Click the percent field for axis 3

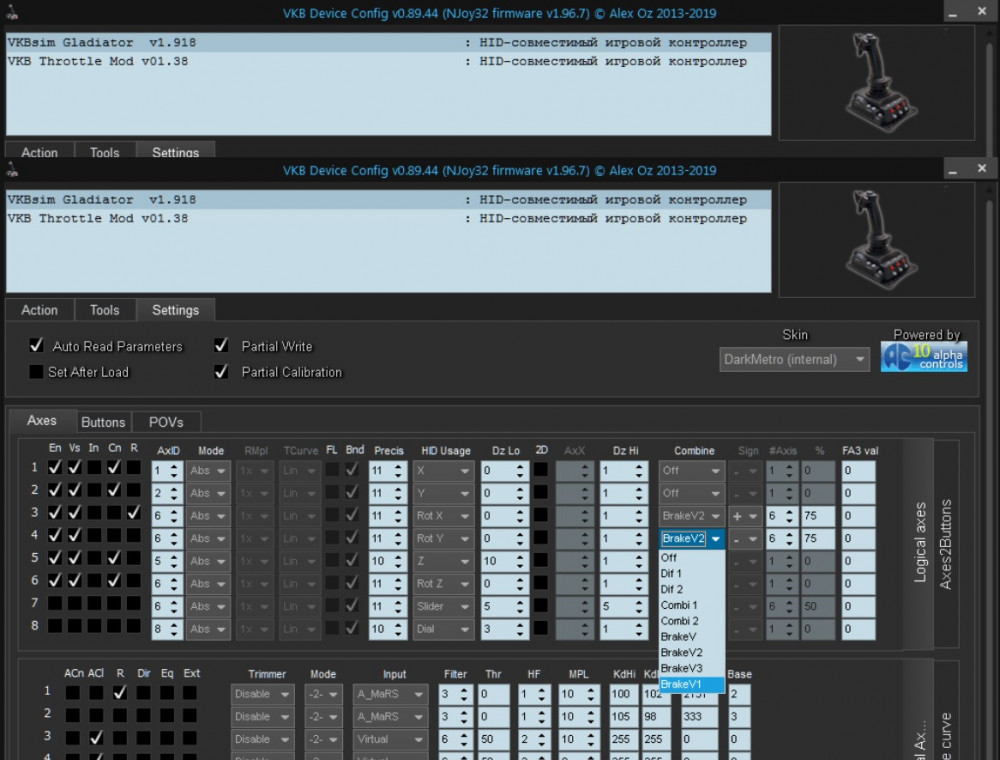click(818, 516)
